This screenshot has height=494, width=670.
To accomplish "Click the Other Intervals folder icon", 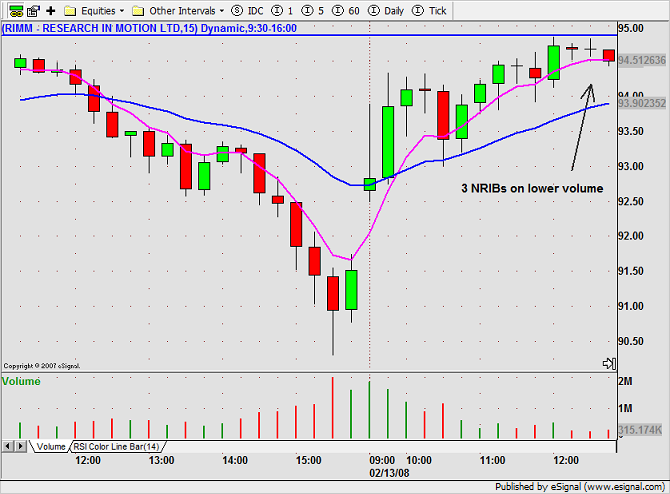I will coord(138,11).
